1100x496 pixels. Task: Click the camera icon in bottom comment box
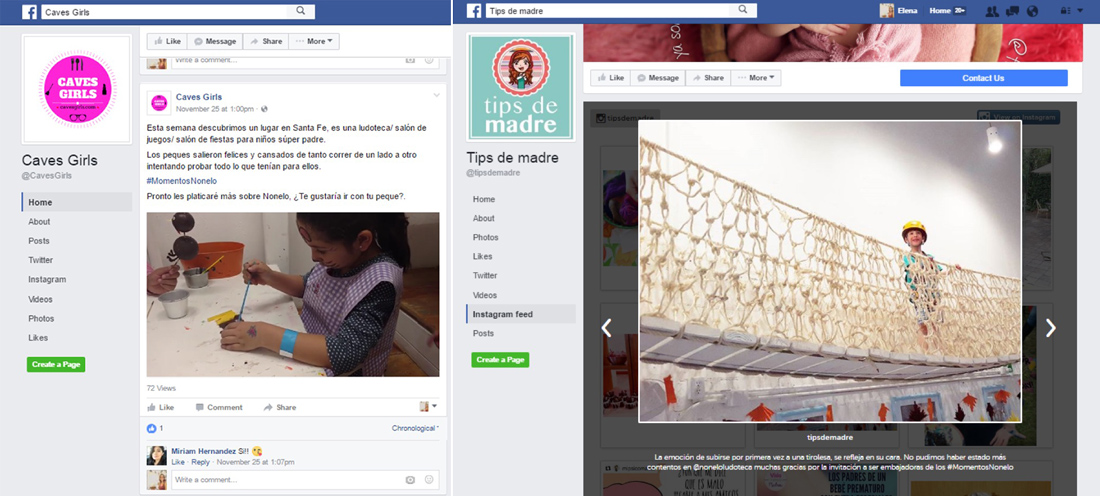[x=410, y=480]
